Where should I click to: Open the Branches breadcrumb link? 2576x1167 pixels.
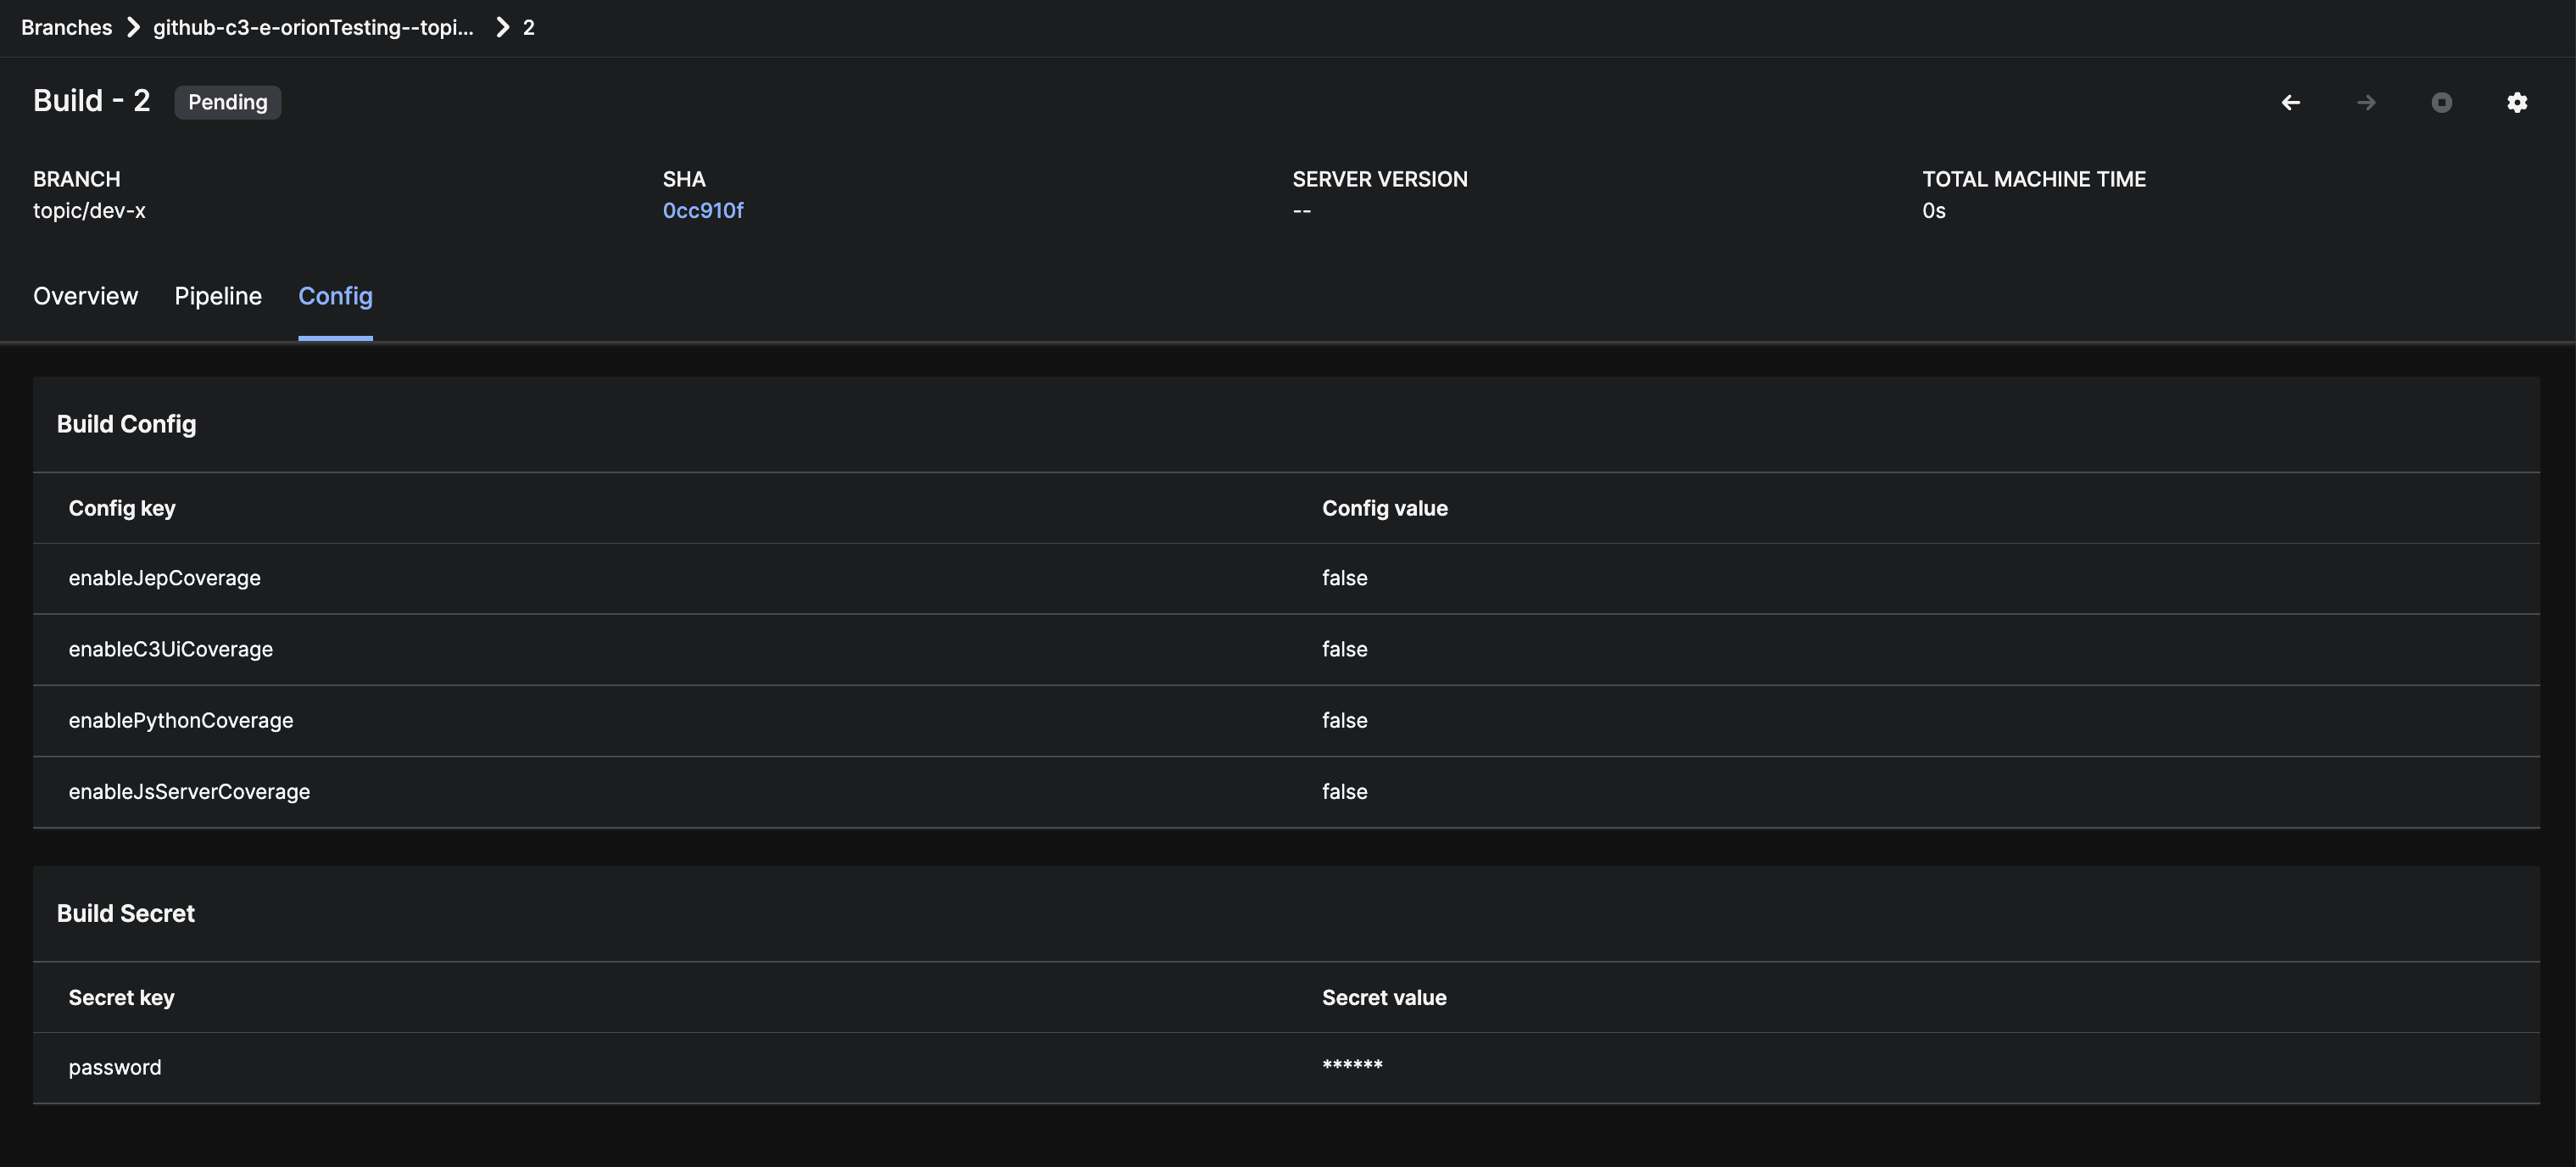point(66,27)
